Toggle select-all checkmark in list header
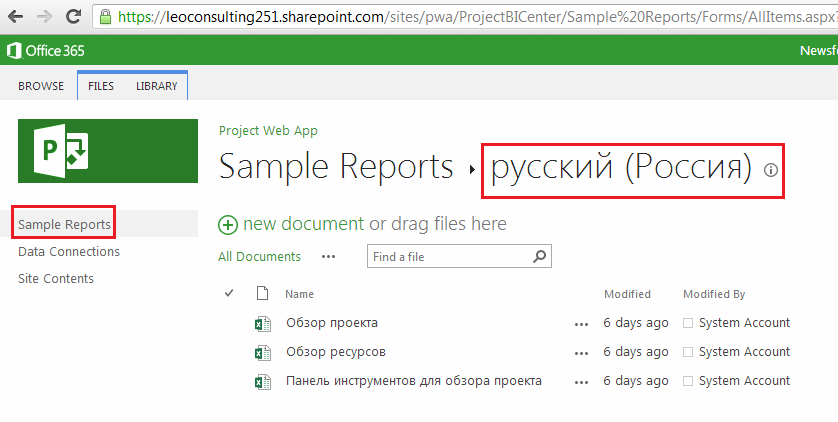Image resolution: width=838 pixels, height=422 pixels. point(229,293)
